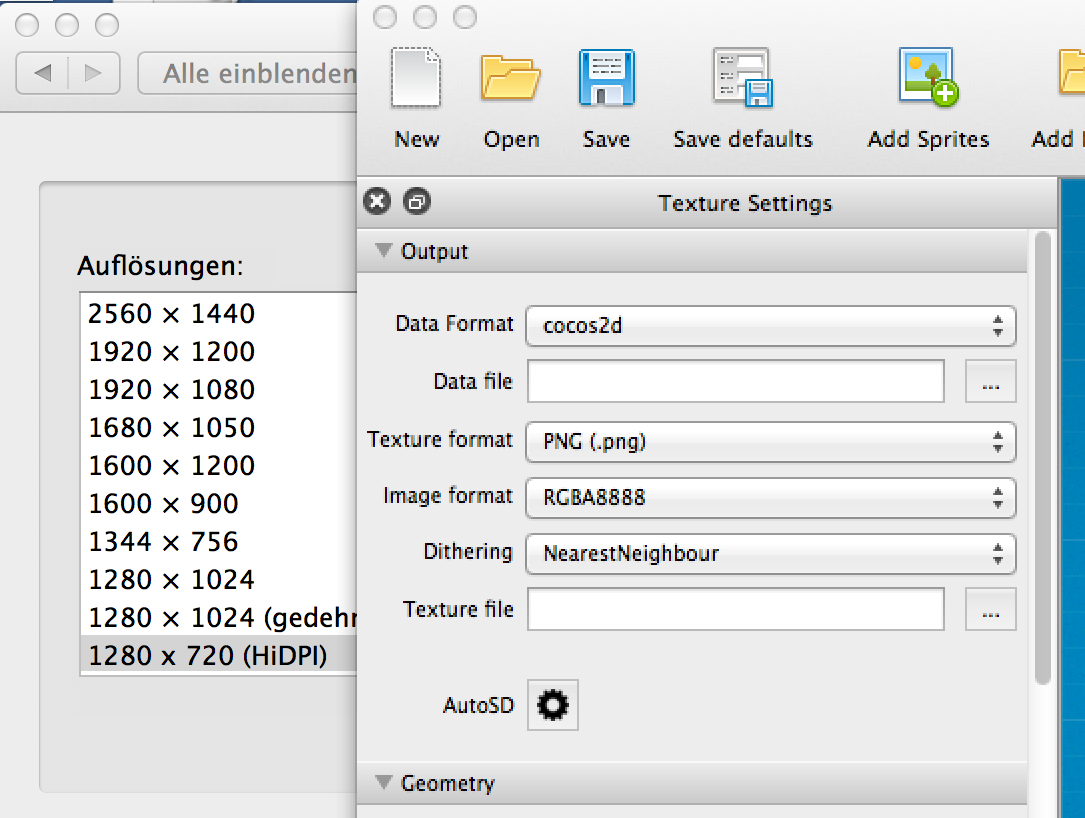The height and width of the screenshot is (818, 1085).
Task: Collapse the Geometry section
Action: click(x=383, y=783)
